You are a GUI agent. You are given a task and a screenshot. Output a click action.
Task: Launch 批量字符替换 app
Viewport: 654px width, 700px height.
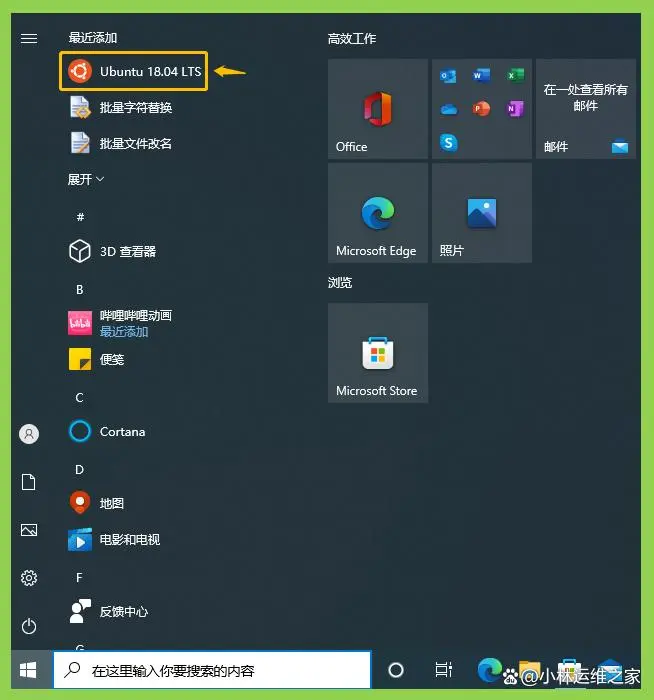(121, 108)
